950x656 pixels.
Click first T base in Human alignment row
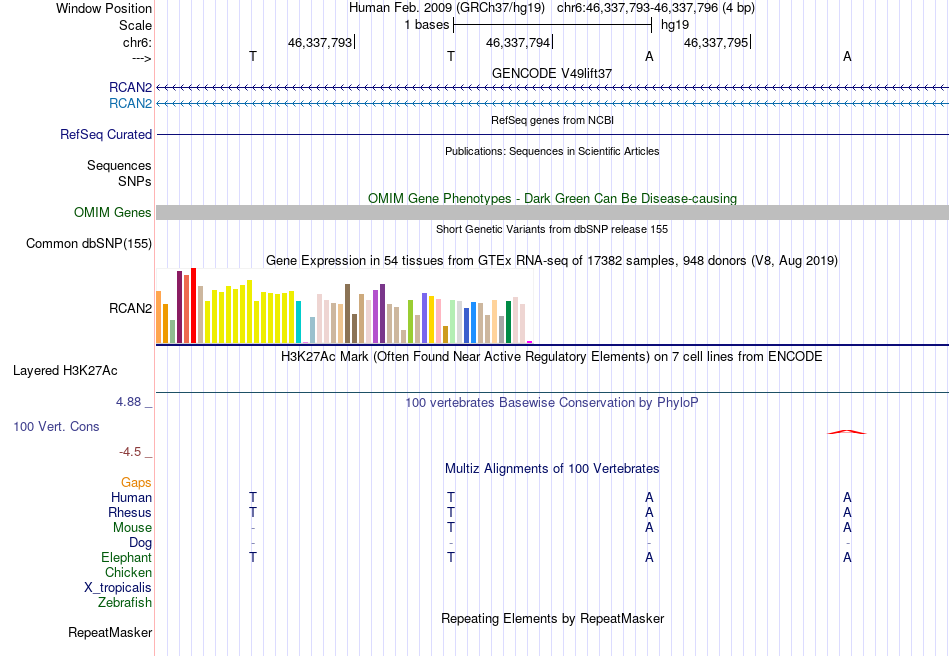[253, 497]
